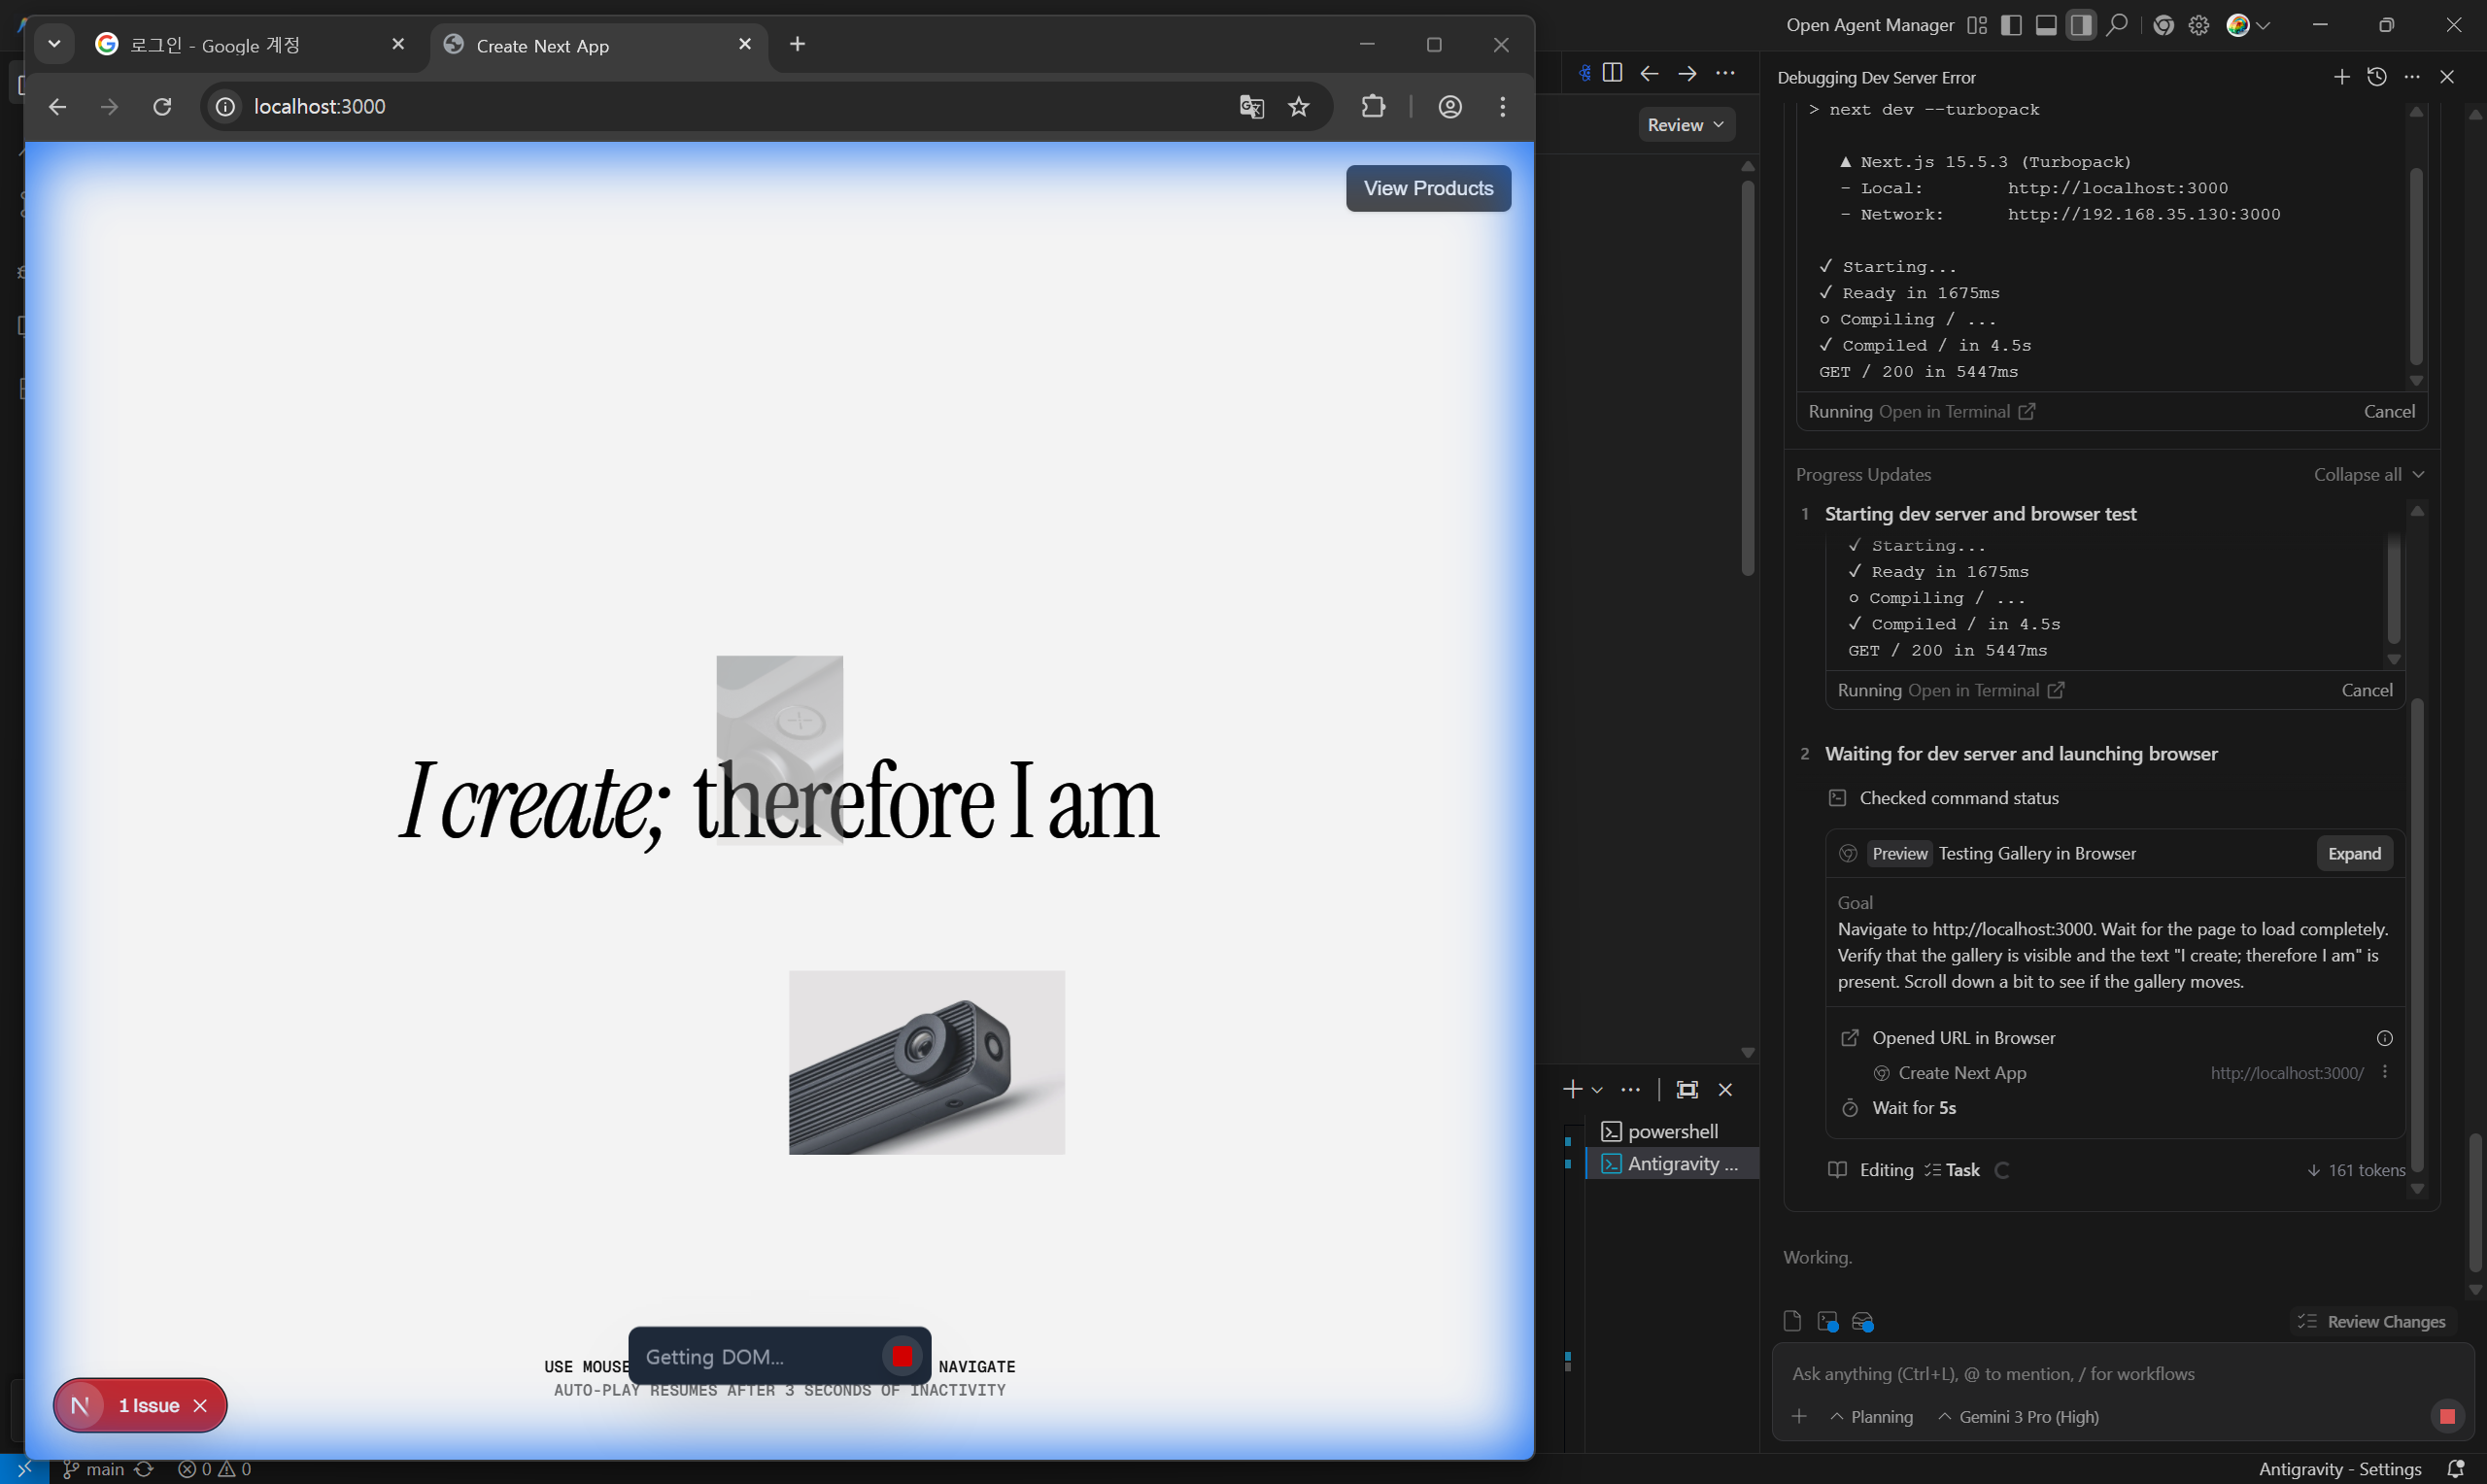Select the powershell terminal entry
Image resolution: width=2487 pixels, height=1484 pixels.
click(1672, 1131)
